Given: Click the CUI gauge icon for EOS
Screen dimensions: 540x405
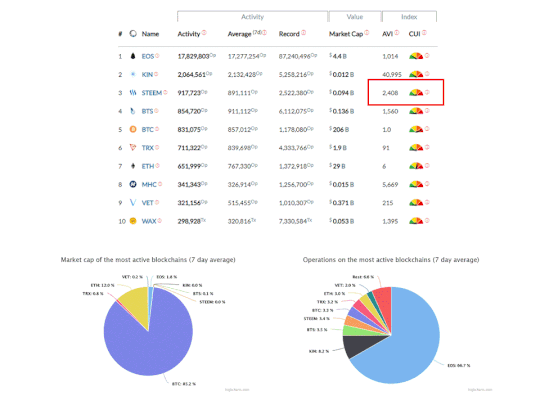Looking at the screenshot, I should click(x=416, y=56).
